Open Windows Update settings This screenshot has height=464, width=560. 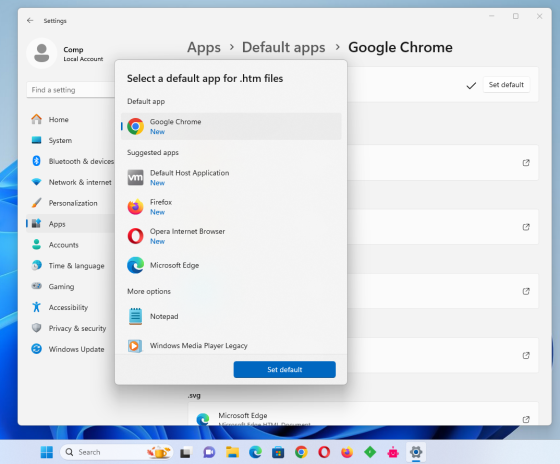tap(70, 349)
